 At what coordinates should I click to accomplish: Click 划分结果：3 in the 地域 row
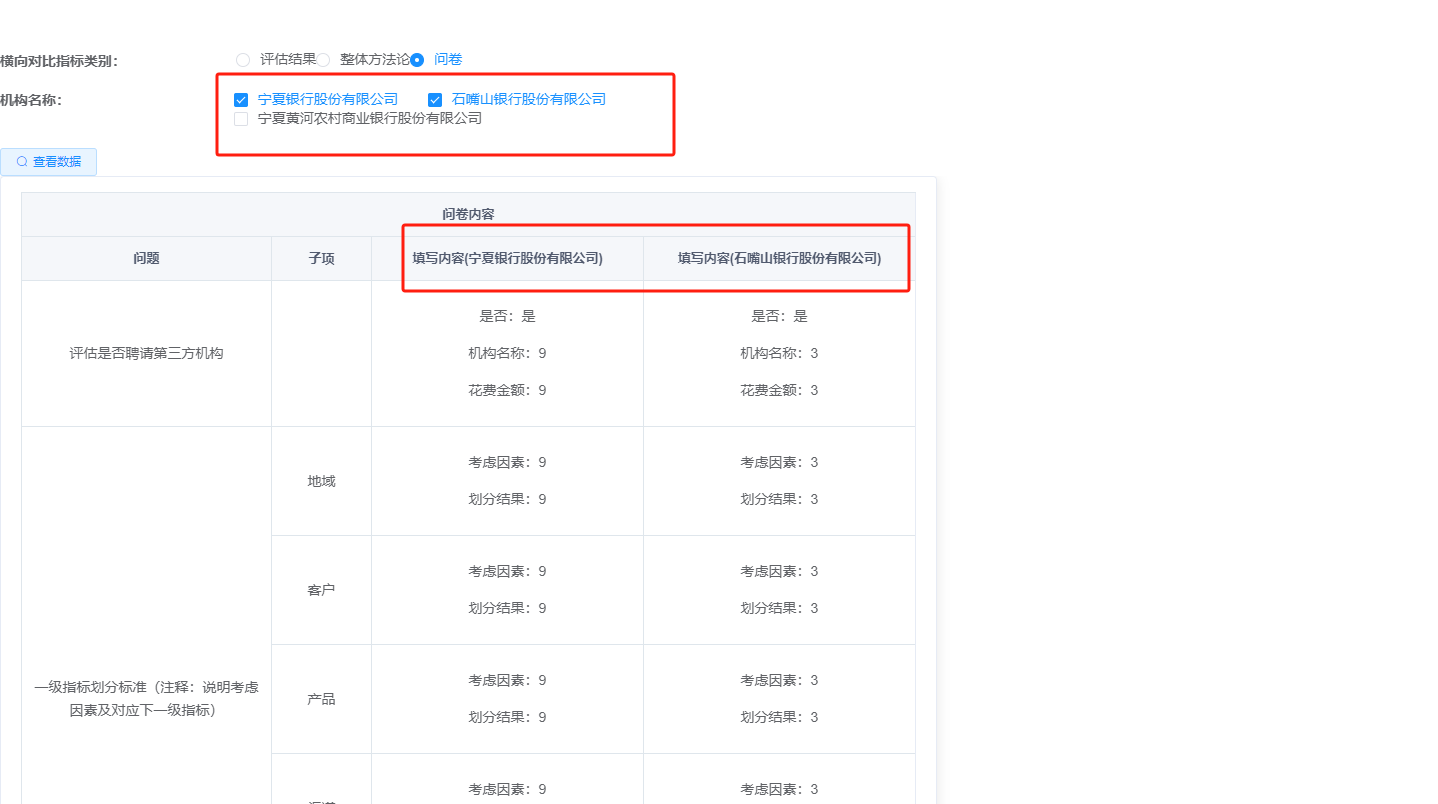pyautogui.click(x=779, y=499)
